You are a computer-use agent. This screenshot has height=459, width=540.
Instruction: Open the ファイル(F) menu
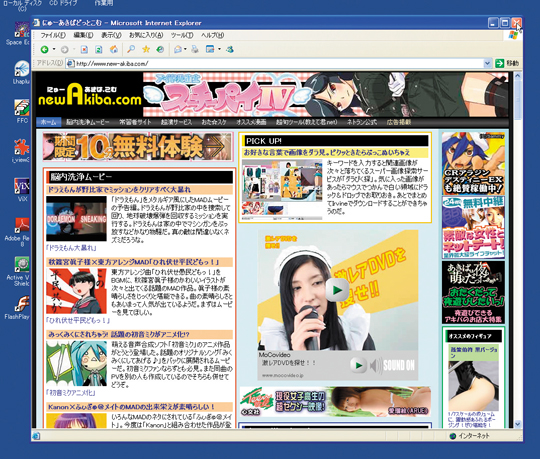click(x=53, y=35)
